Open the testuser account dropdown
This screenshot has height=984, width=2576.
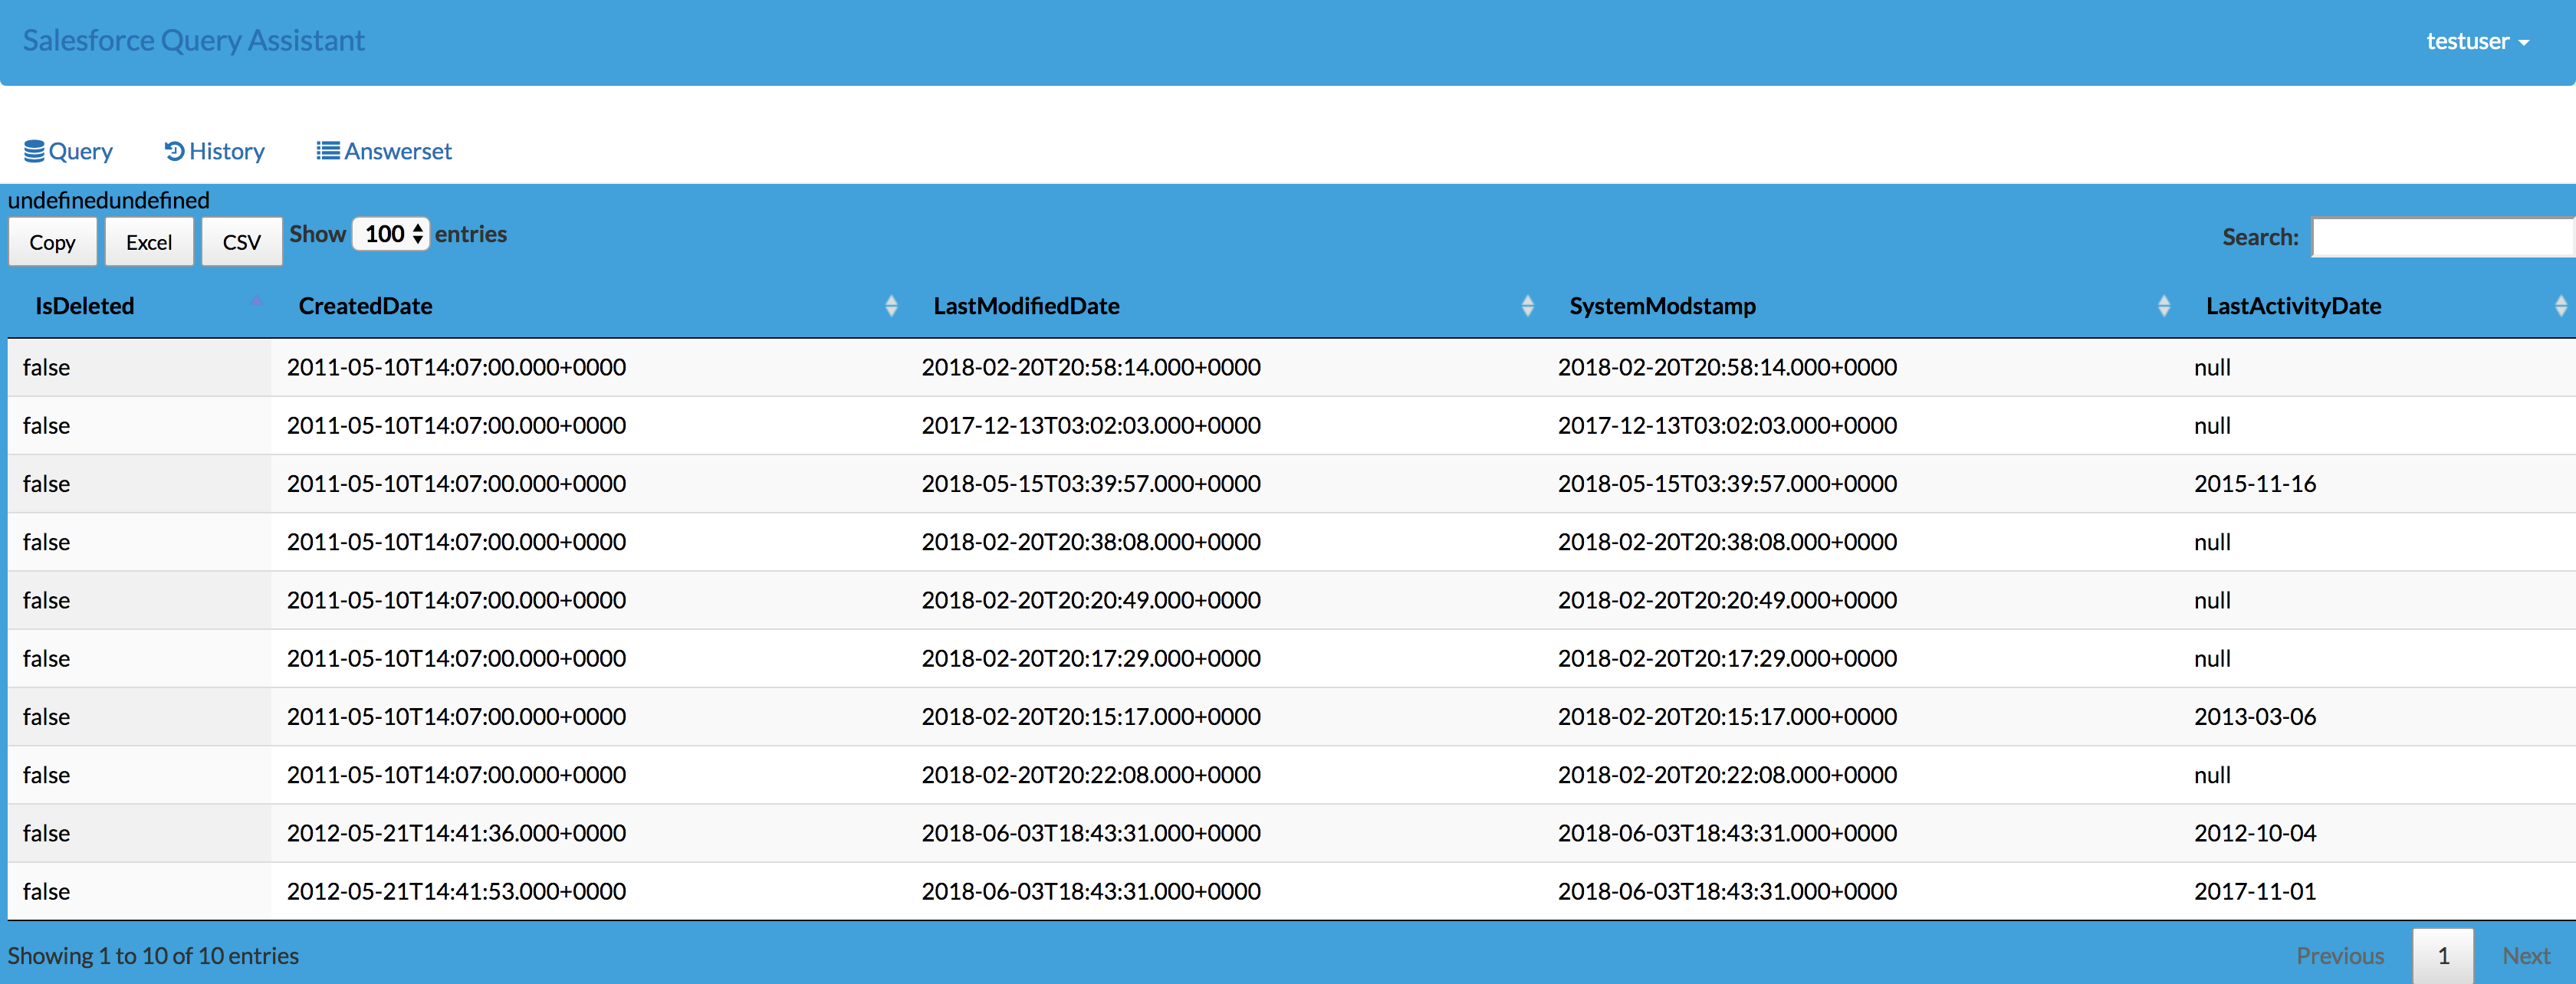2477,42
